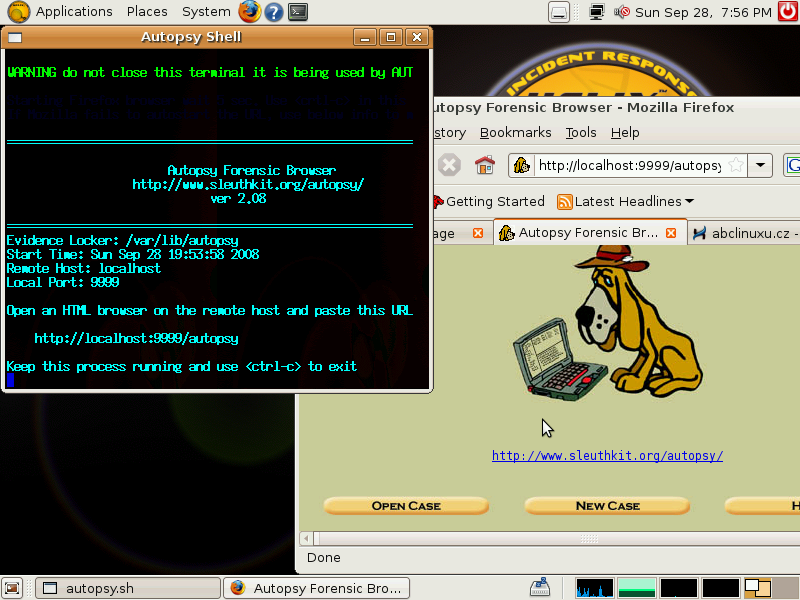800x600 pixels.
Task: Close the Autopsy Shell window
Action: pos(417,37)
